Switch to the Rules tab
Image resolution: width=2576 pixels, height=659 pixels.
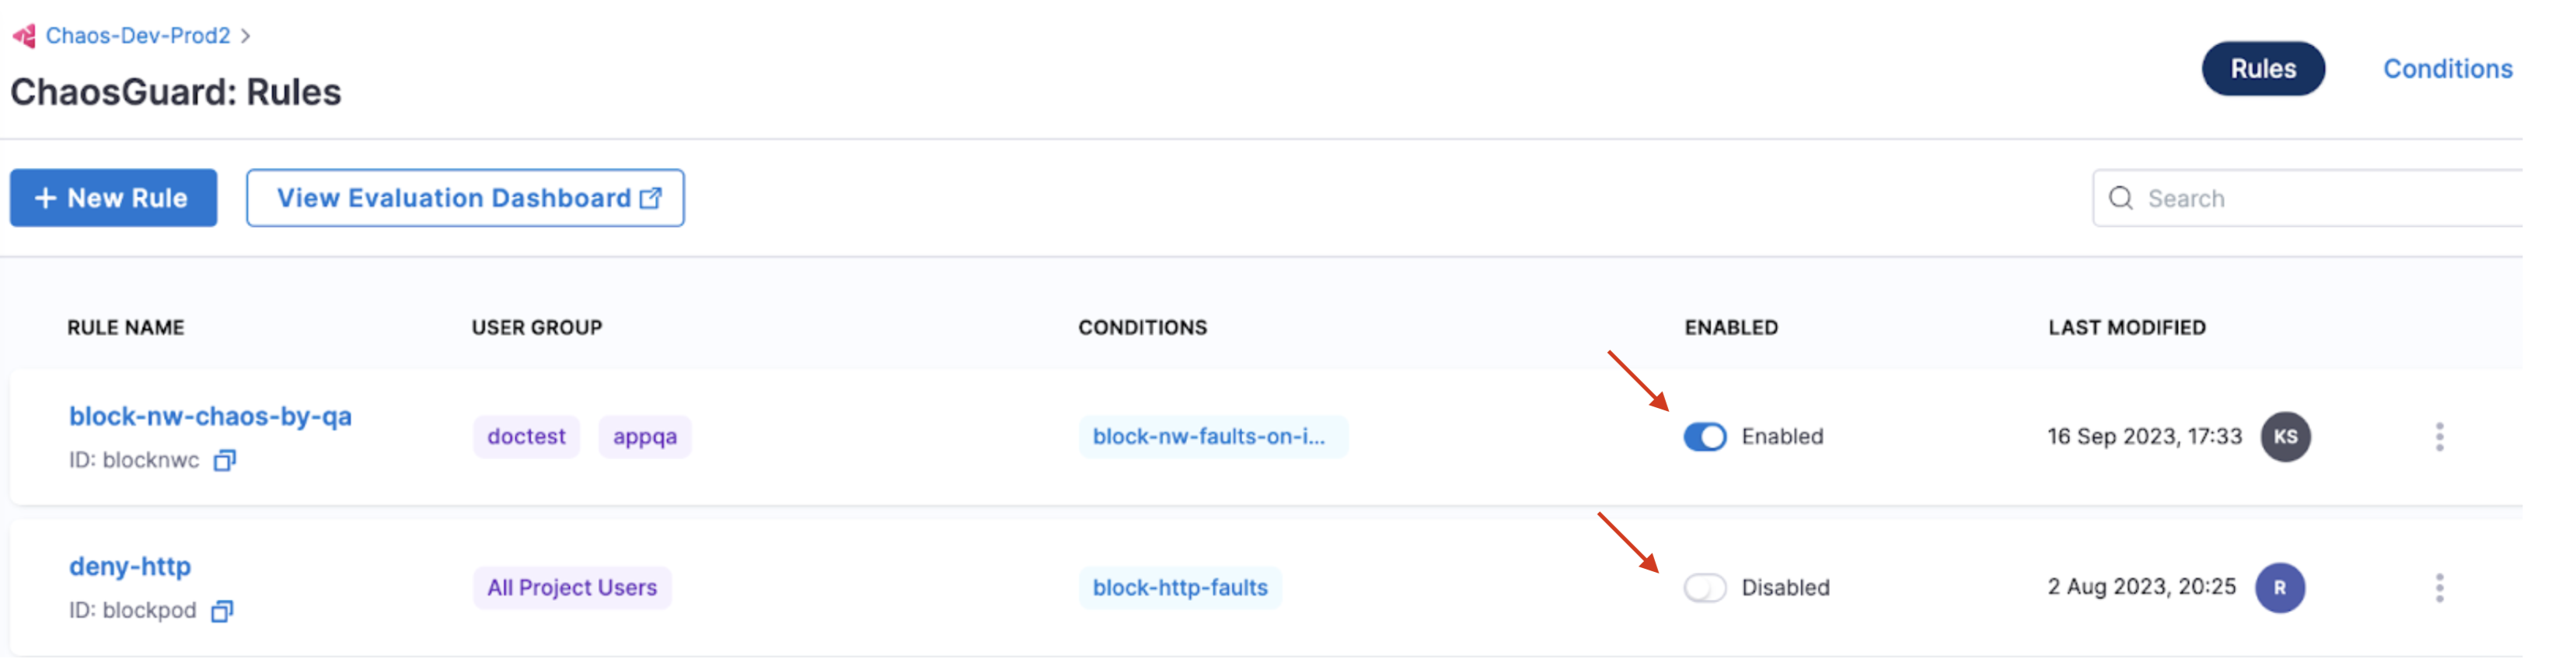click(x=2262, y=69)
